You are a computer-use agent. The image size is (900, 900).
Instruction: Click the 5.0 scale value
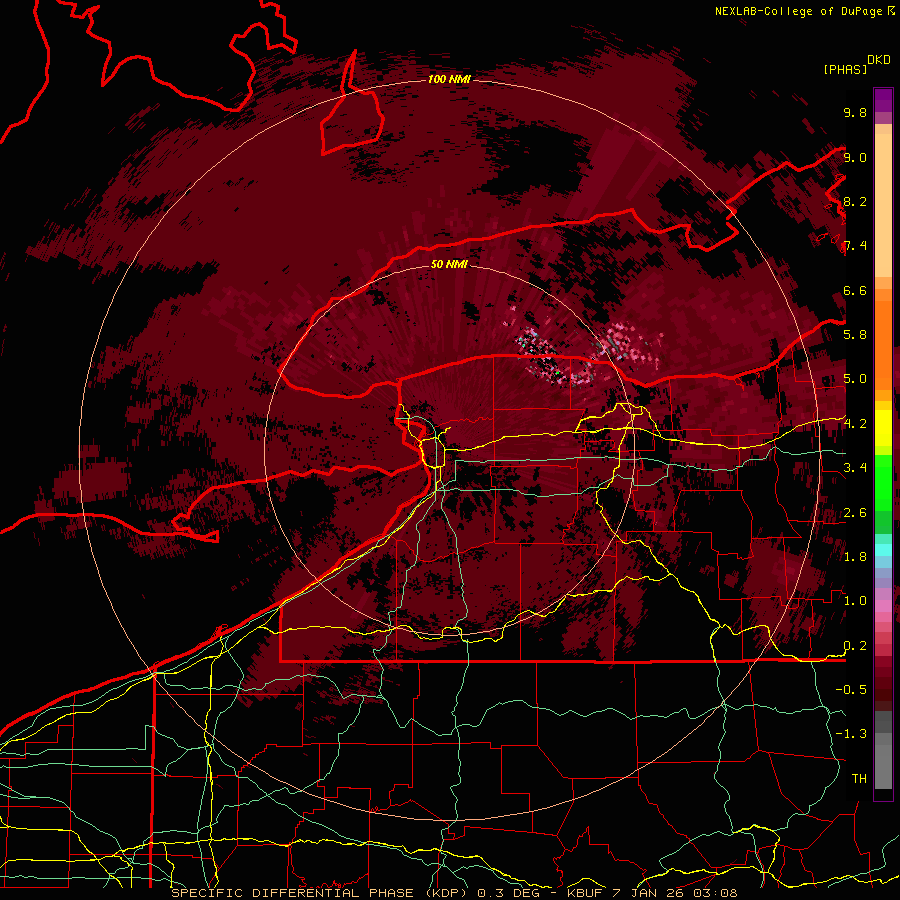(x=855, y=379)
